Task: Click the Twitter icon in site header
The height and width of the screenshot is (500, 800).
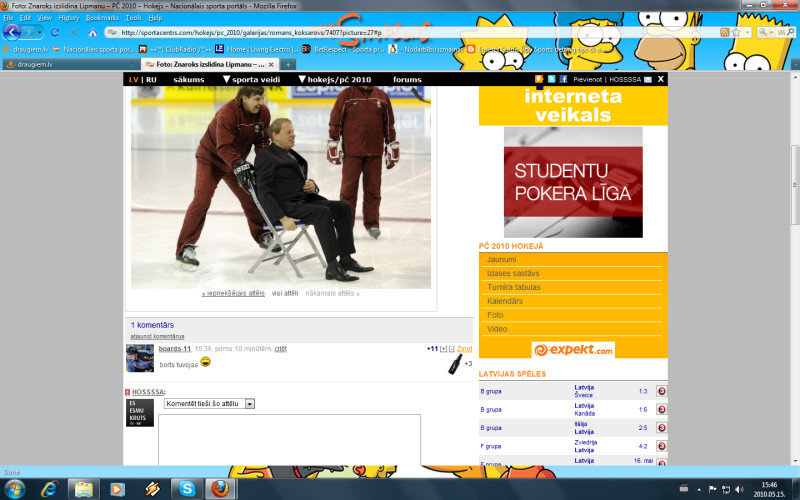Action: (x=551, y=79)
